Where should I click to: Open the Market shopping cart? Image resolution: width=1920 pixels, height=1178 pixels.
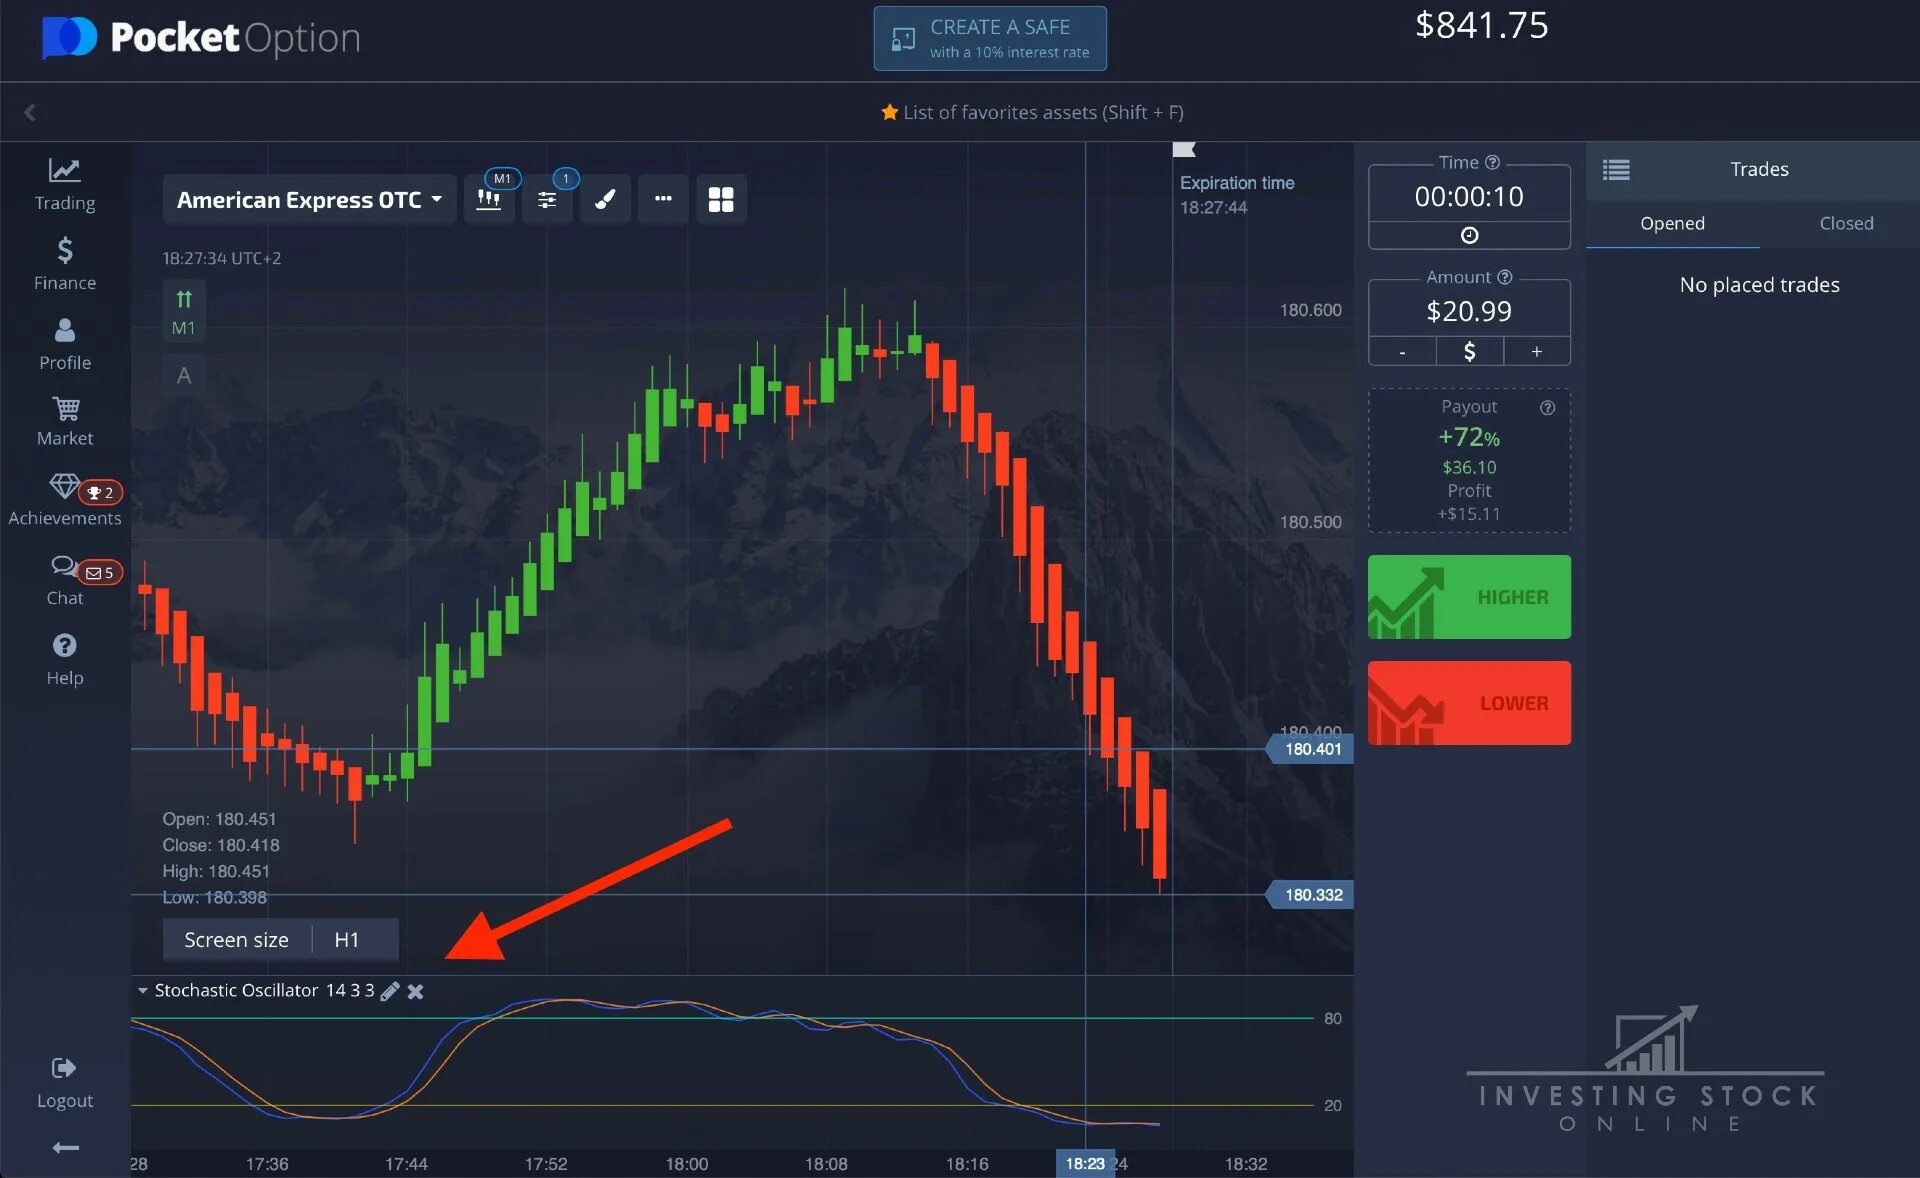[x=65, y=421]
